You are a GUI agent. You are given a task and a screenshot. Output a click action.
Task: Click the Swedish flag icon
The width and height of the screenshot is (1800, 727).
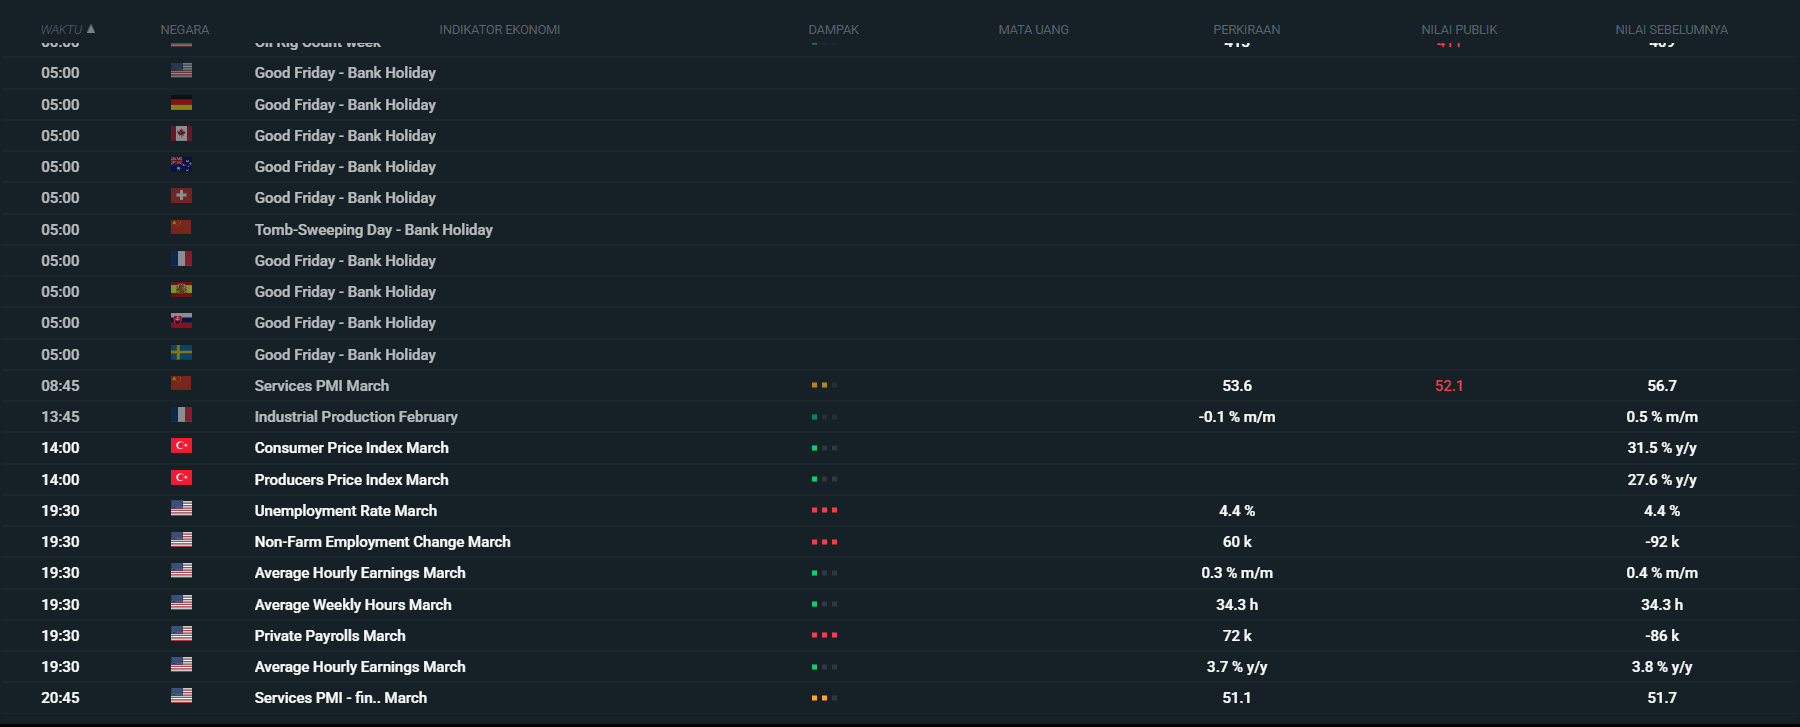pyautogui.click(x=181, y=353)
